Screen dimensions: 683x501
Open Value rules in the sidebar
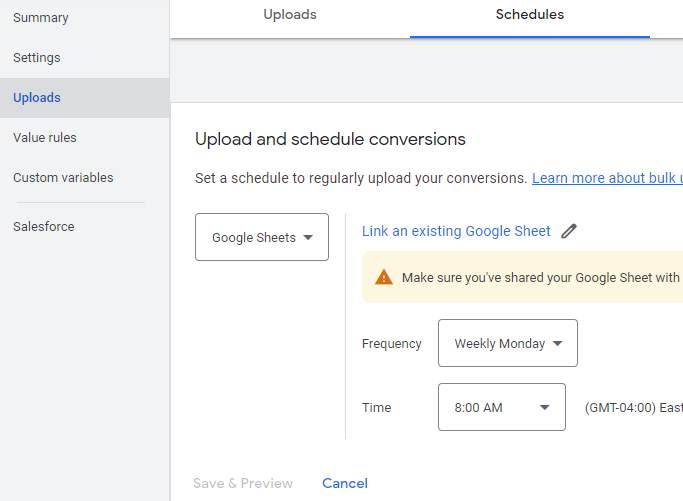click(45, 138)
